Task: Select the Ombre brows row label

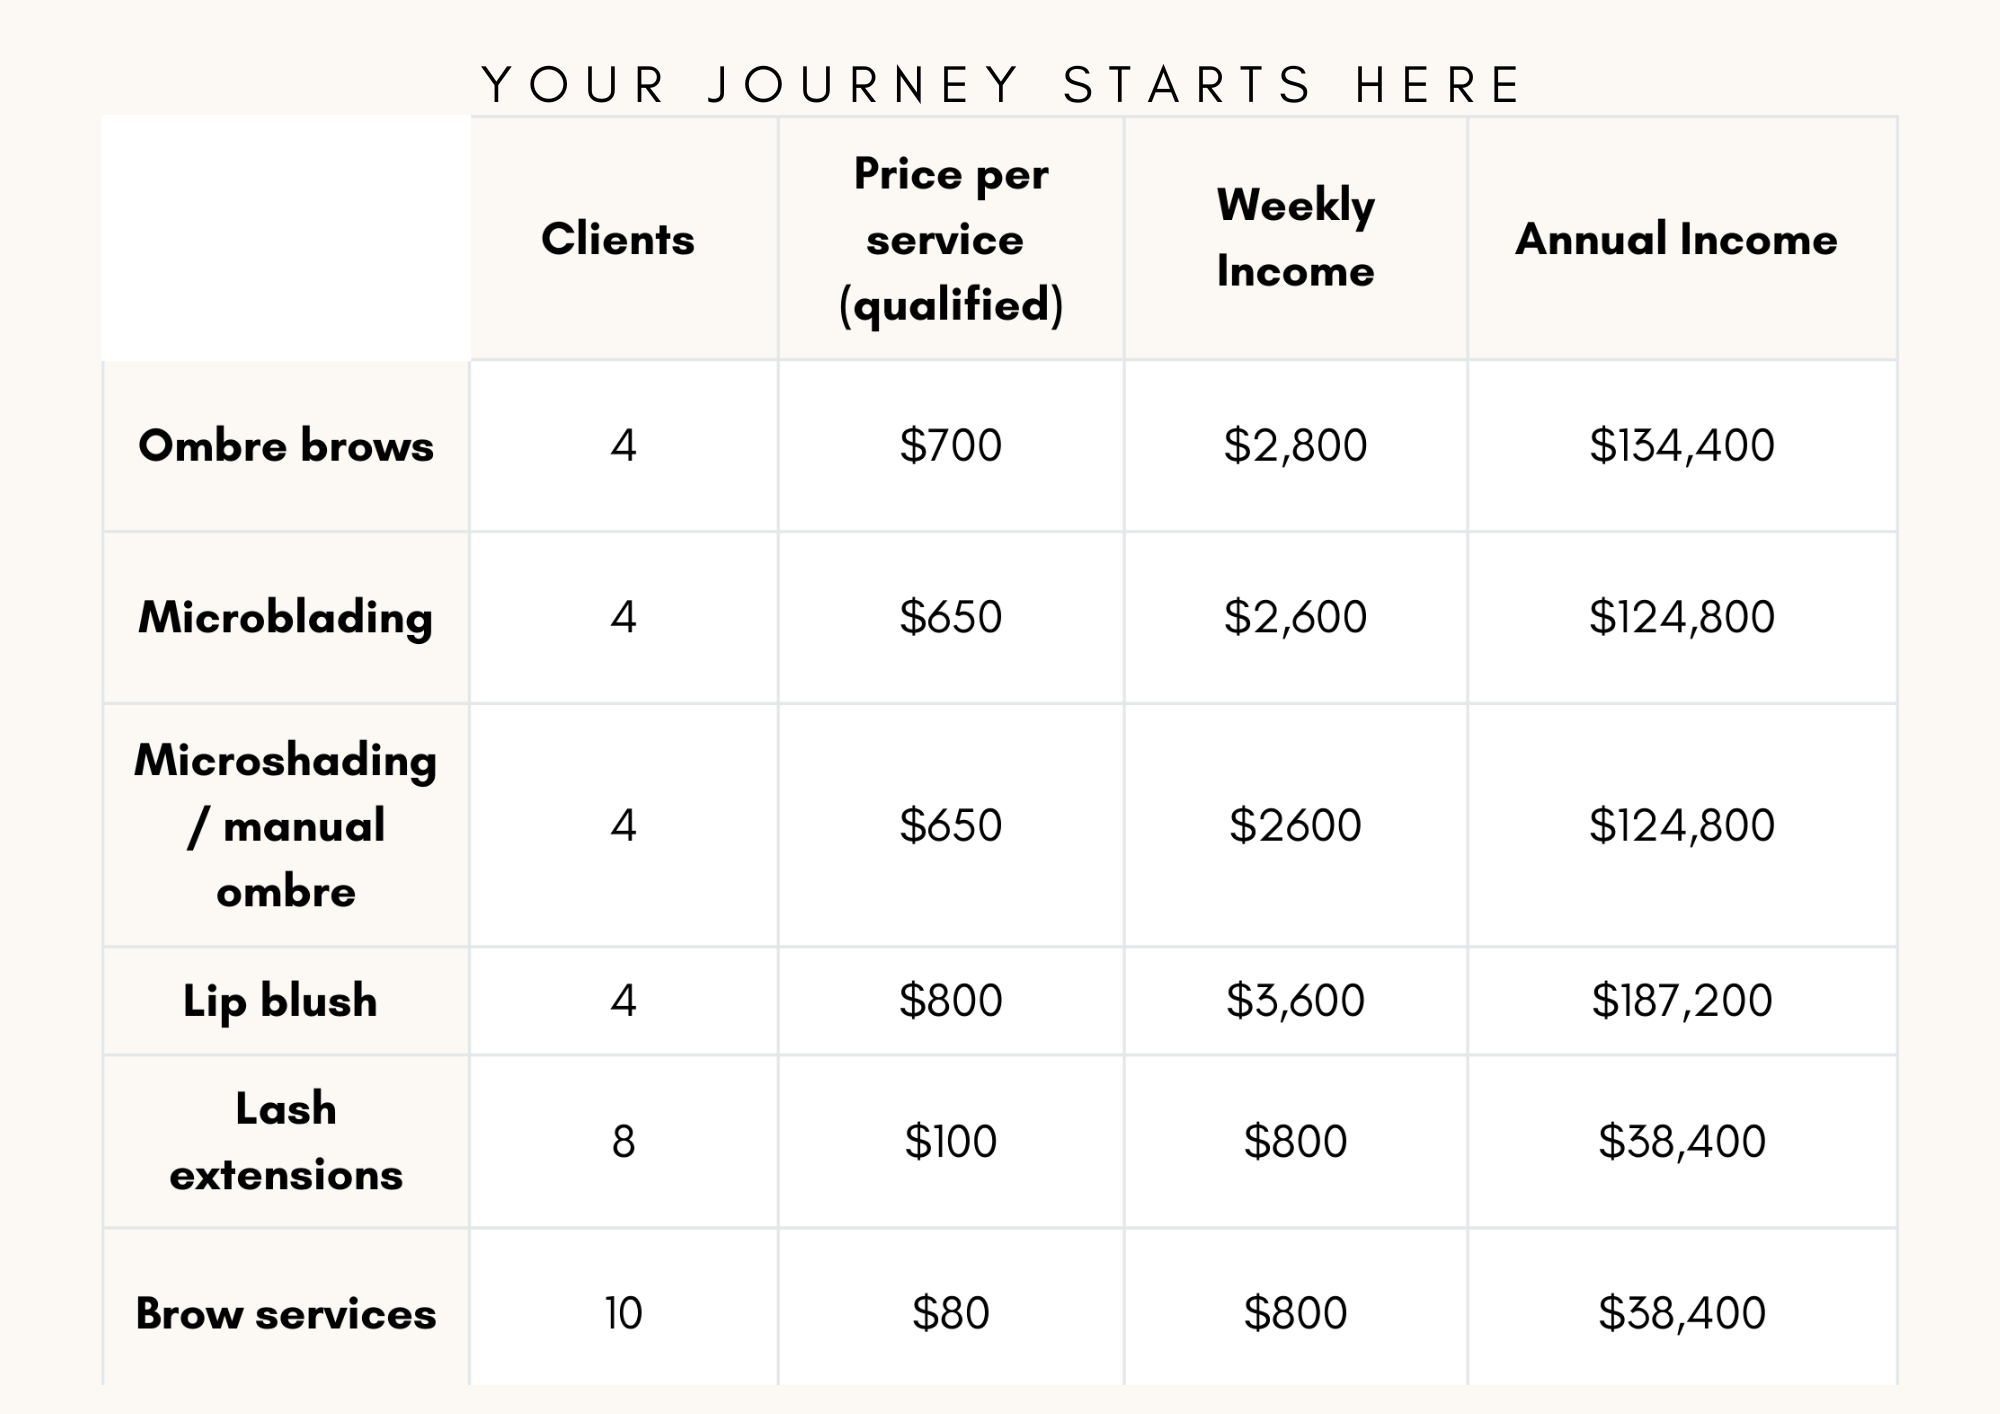Action: [286, 446]
